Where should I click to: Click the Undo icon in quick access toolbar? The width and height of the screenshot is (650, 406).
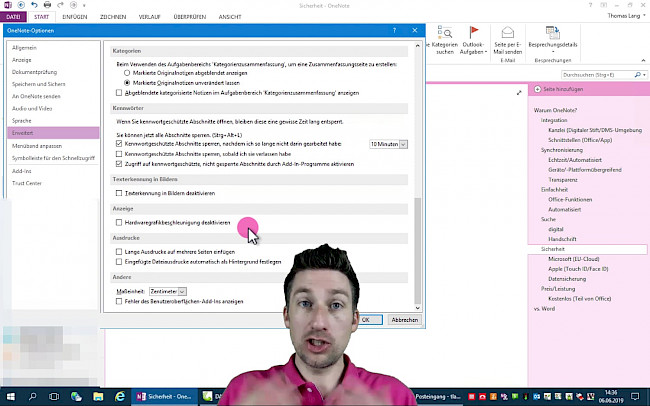[x=34, y=5]
